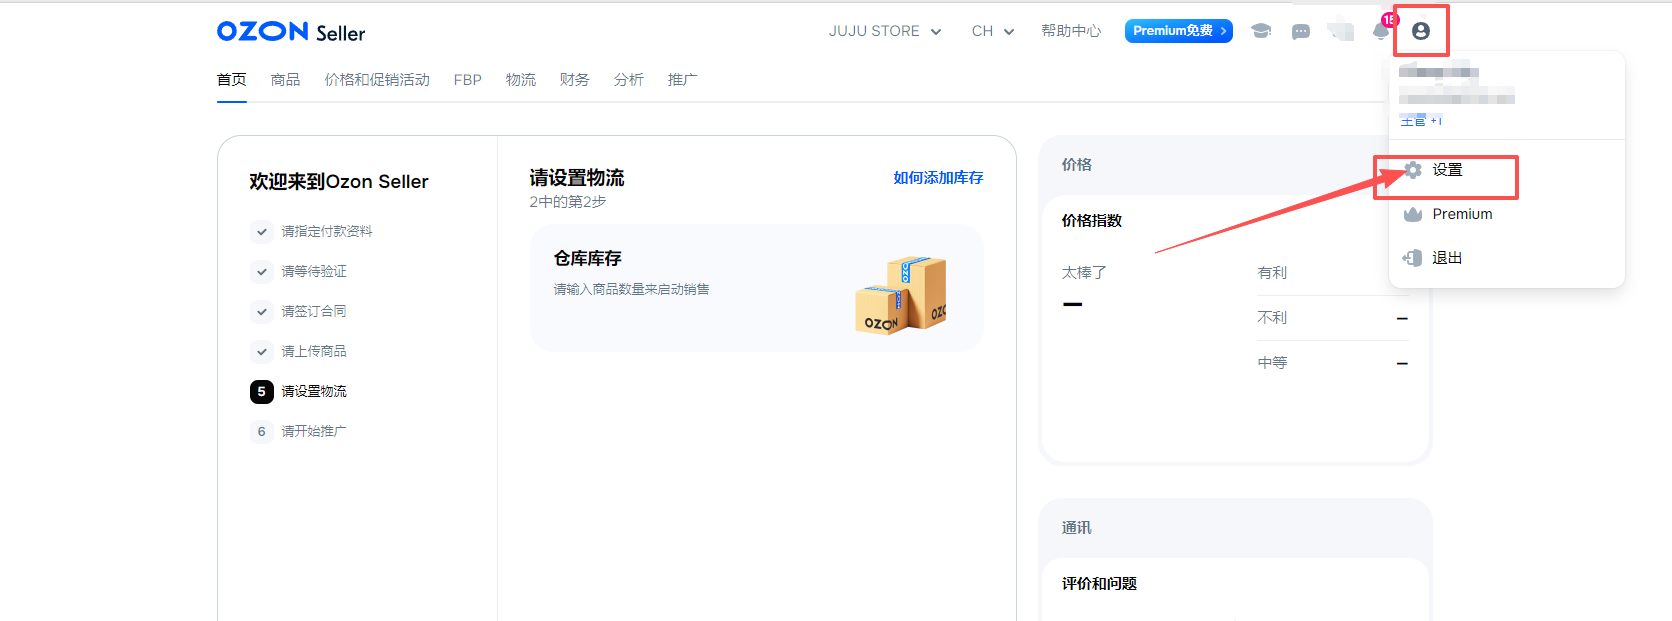The image size is (1672, 621).
Task: Click 请输入商品数量来启动销售 description
Action: click(632, 289)
